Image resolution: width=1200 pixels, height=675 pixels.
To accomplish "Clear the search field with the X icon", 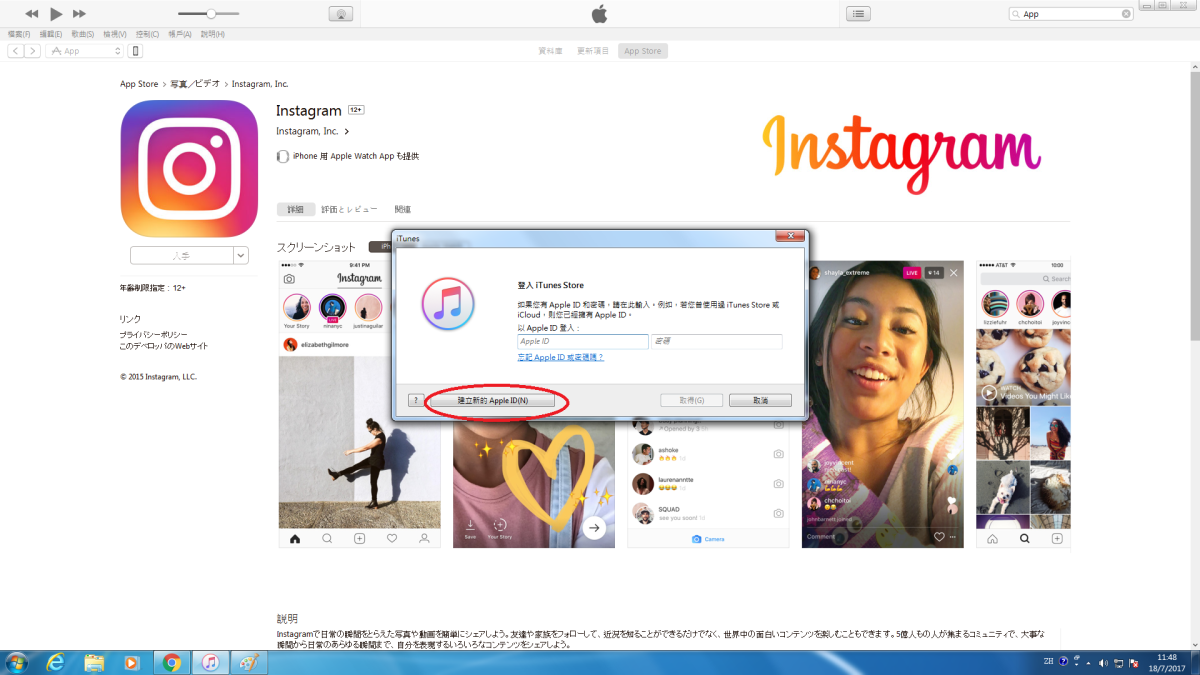I will click(1126, 14).
